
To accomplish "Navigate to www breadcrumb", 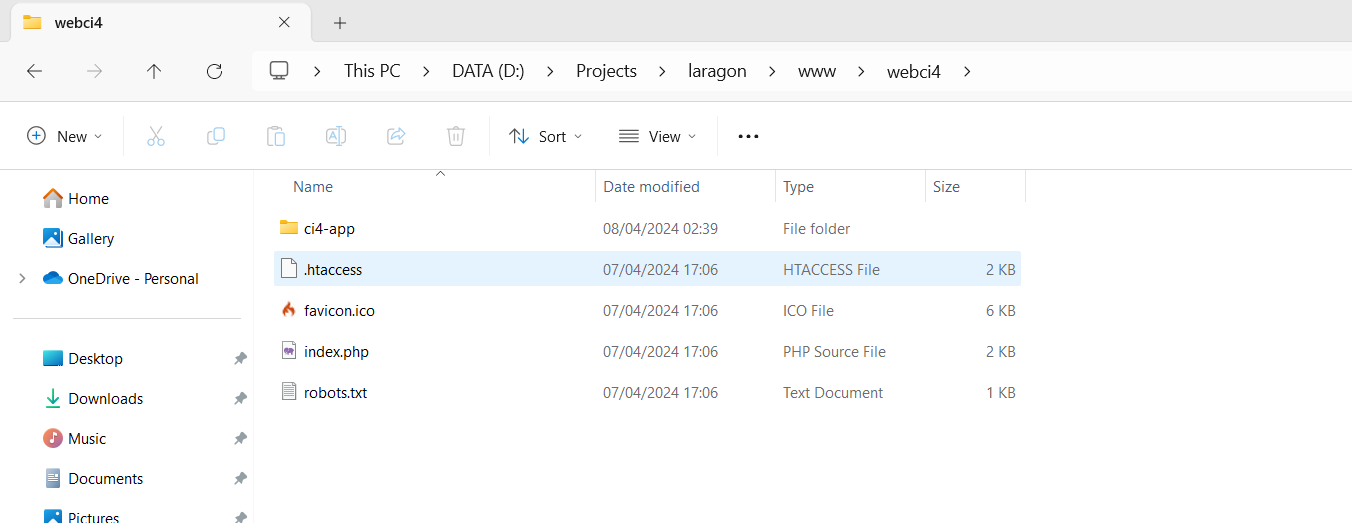I will point(817,71).
